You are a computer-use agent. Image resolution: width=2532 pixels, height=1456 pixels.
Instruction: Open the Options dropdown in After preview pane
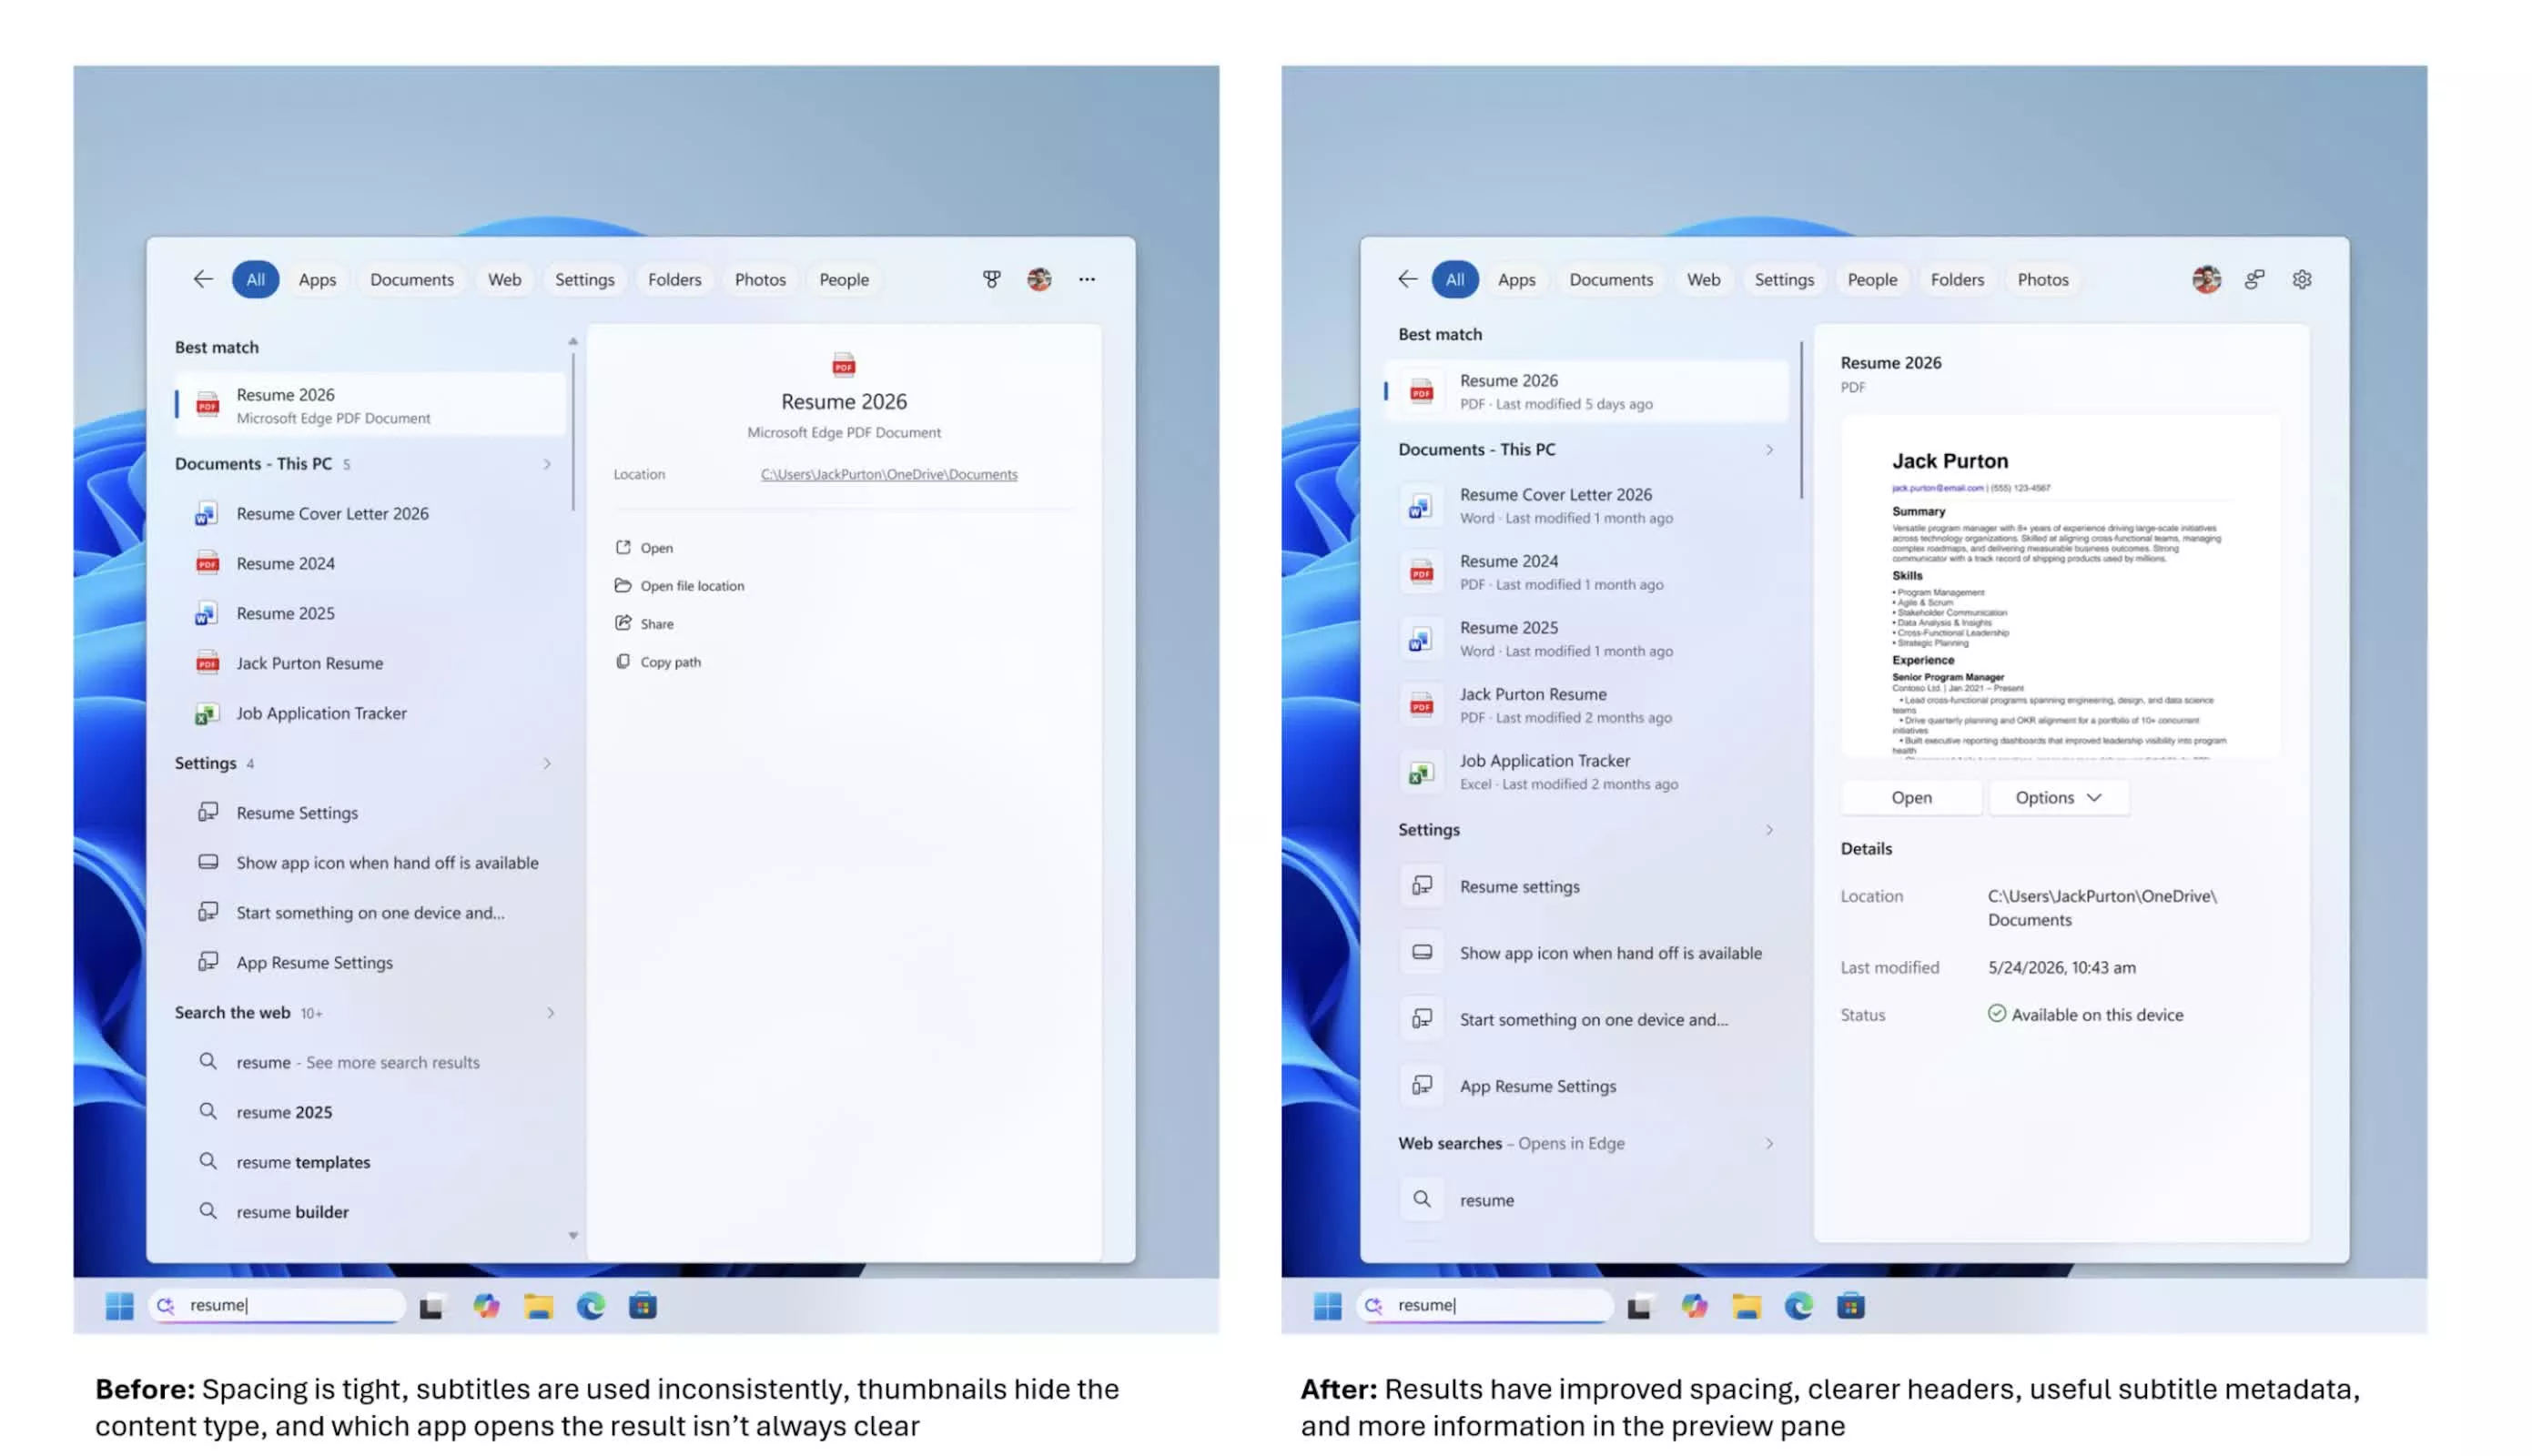[2058, 797]
